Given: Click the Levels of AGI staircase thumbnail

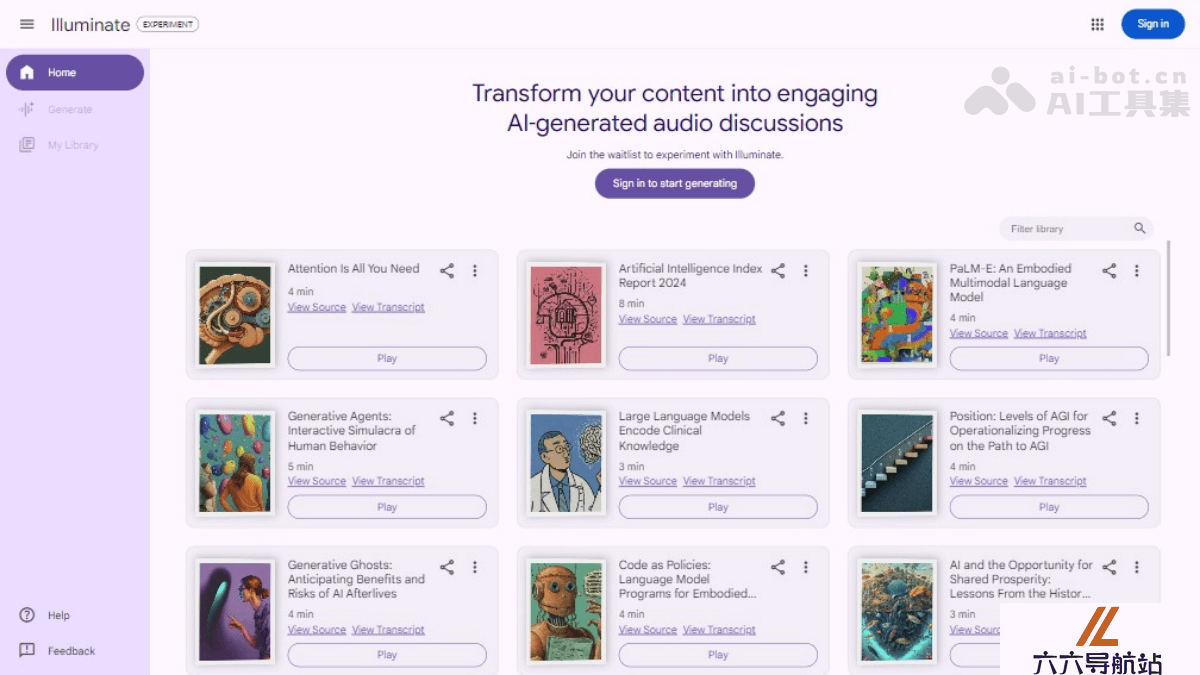Looking at the screenshot, I should (897, 463).
